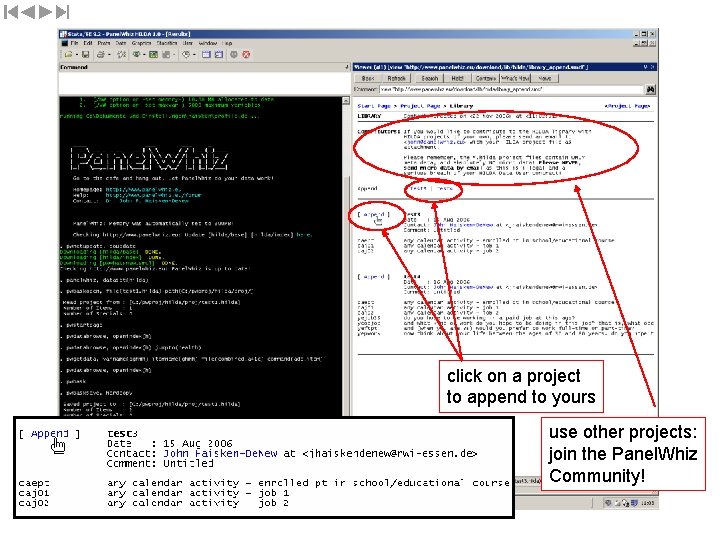Click the Viewer's What's New button
Viewport: 720px width, 540px height.
(516, 79)
